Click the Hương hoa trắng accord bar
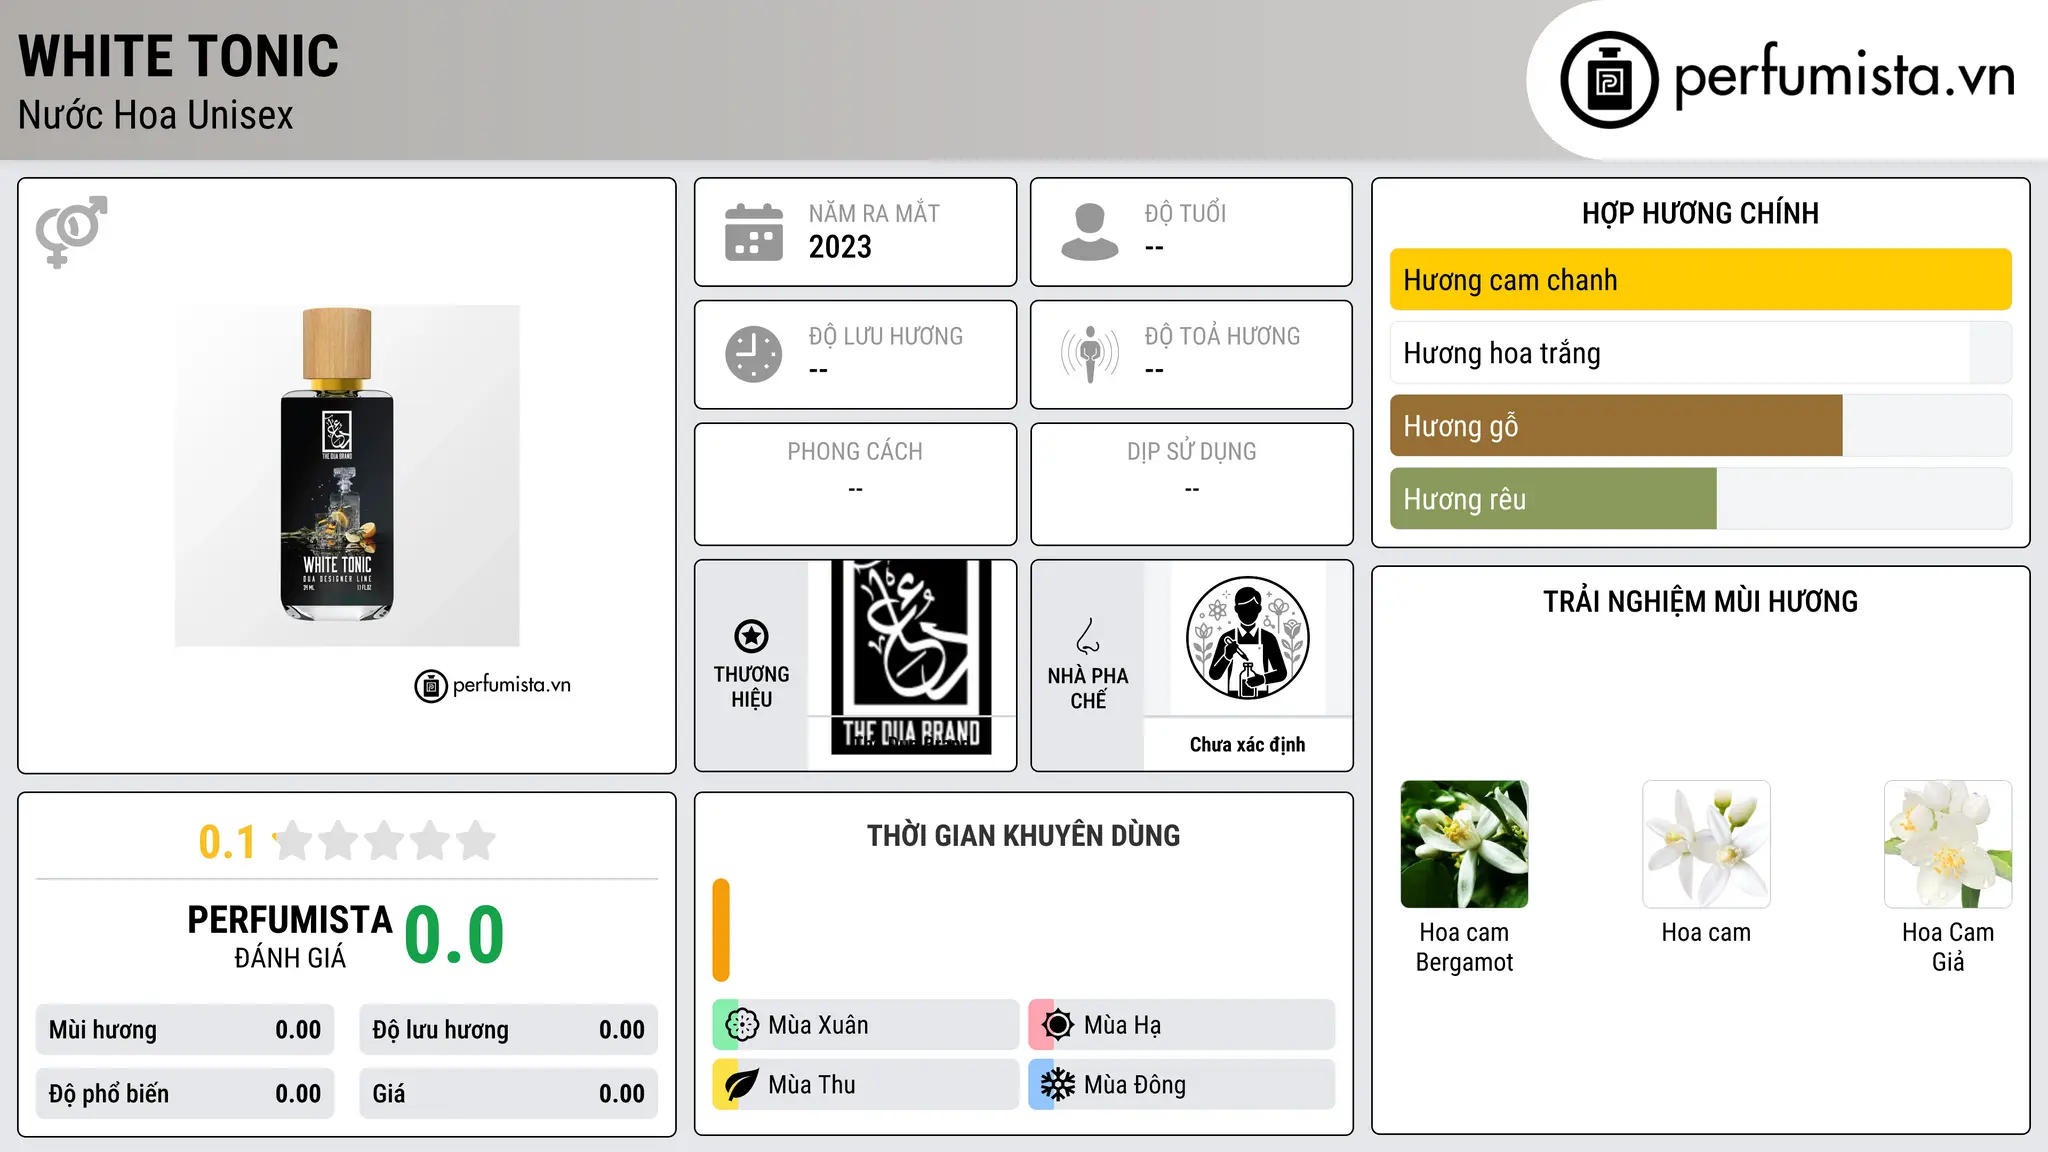The width and height of the screenshot is (2048, 1152). (x=1700, y=353)
